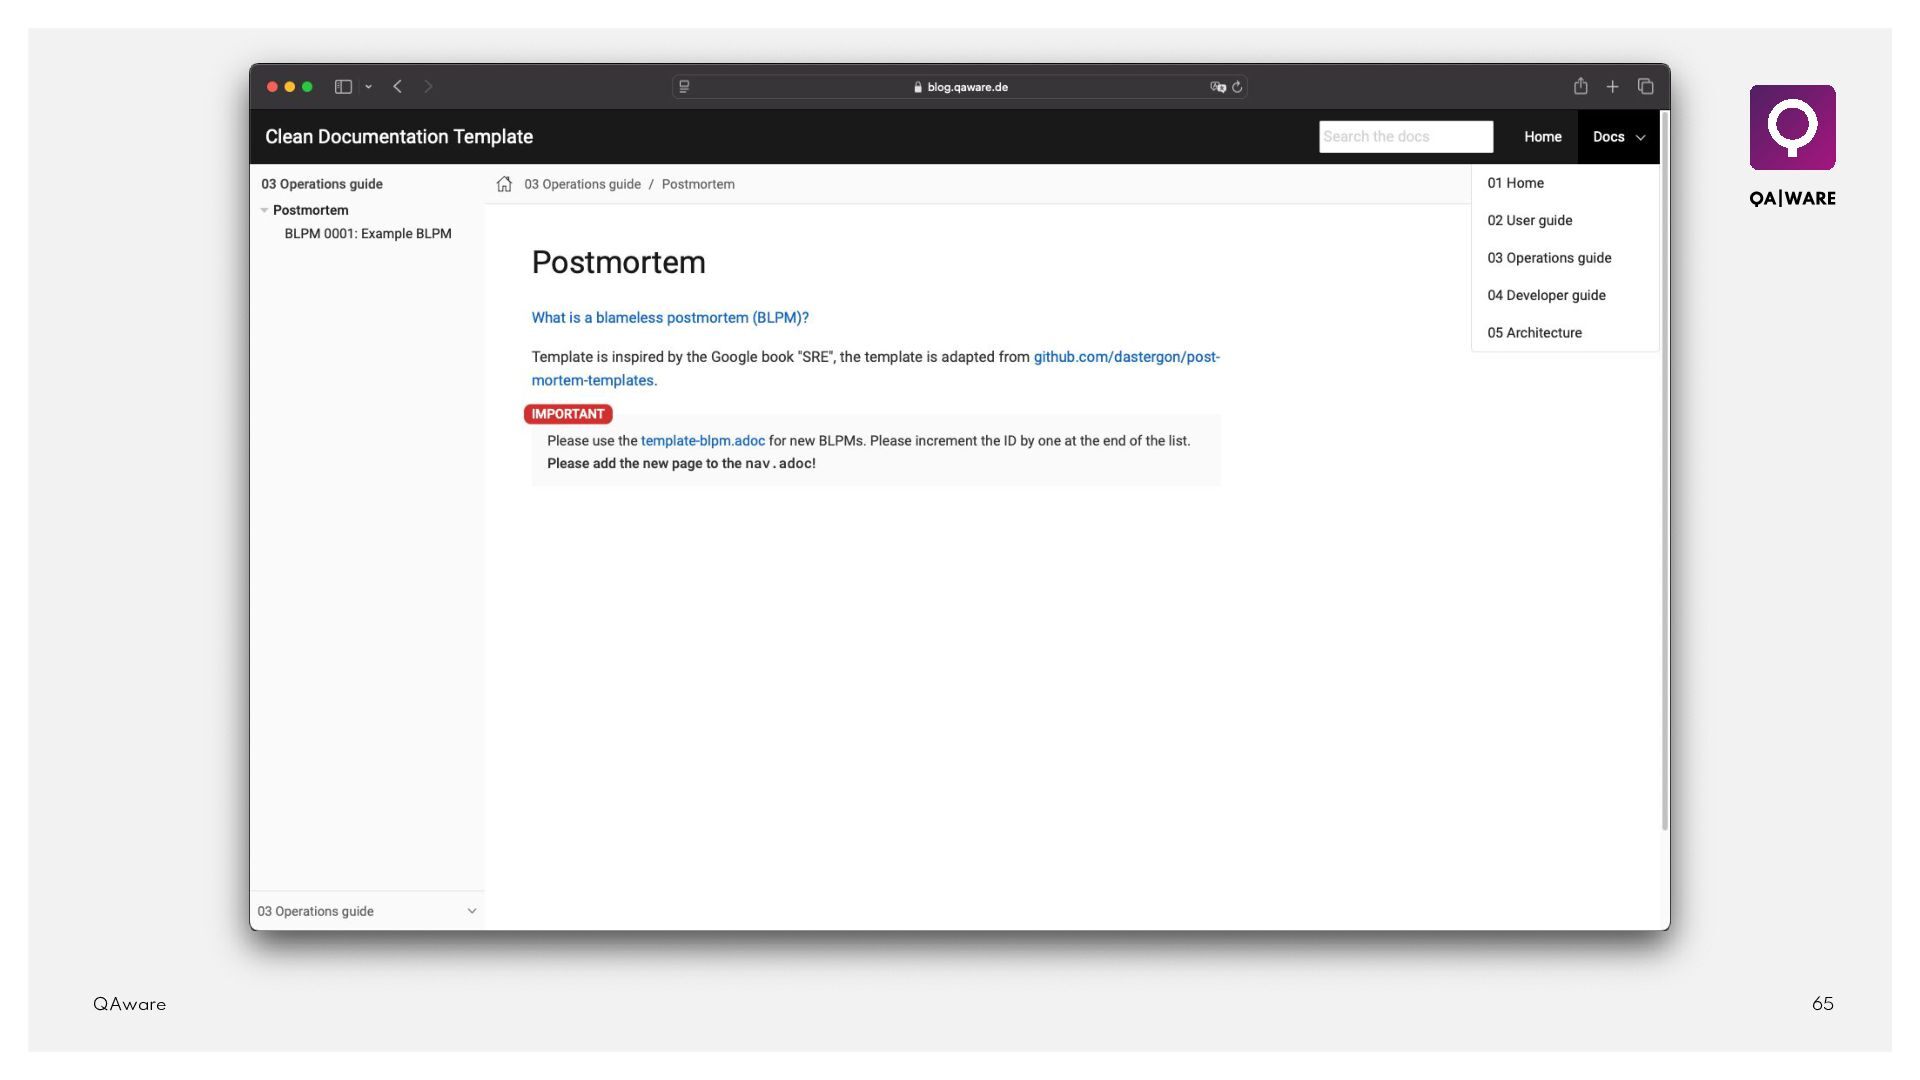Image resolution: width=1920 pixels, height=1080 pixels.
Task: Open a new tab with the plus icon
Action: pos(1612,87)
